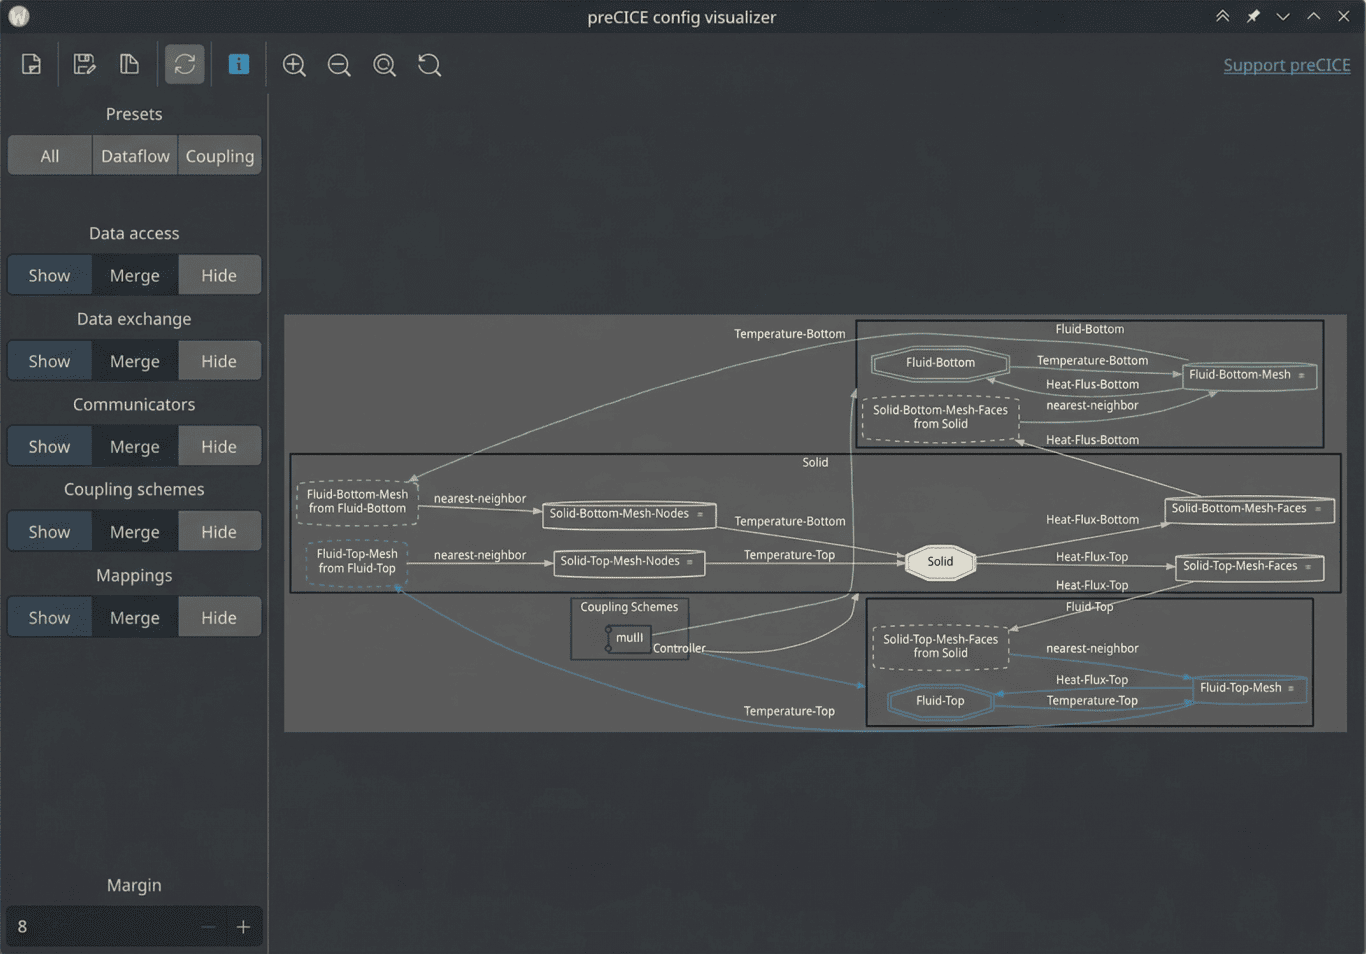Apply the All preset
Screen dimensions: 1366x954
coord(49,155)
